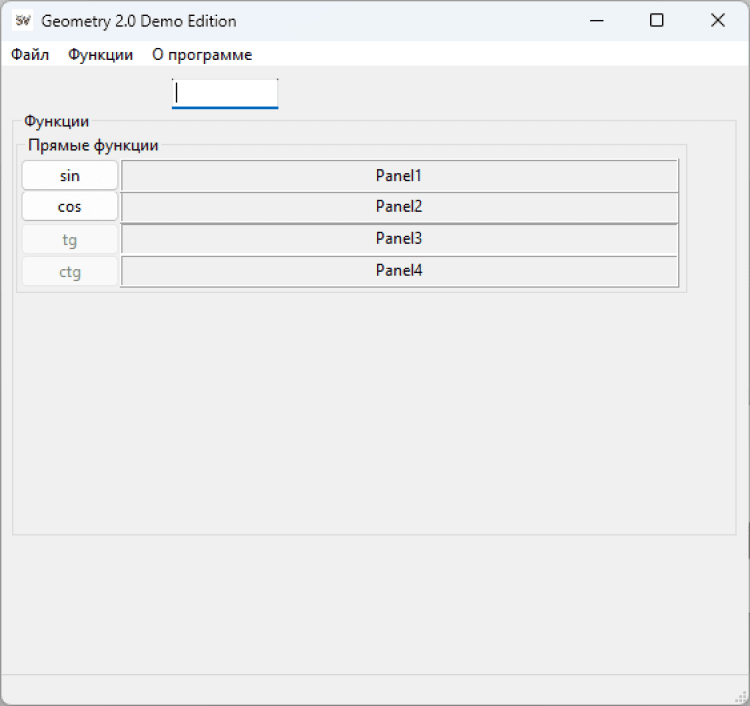Click the resize grip in bottom corner
The width and height of the screenshot is (750, 706).
pyautogui.click(x=741, y=697)
